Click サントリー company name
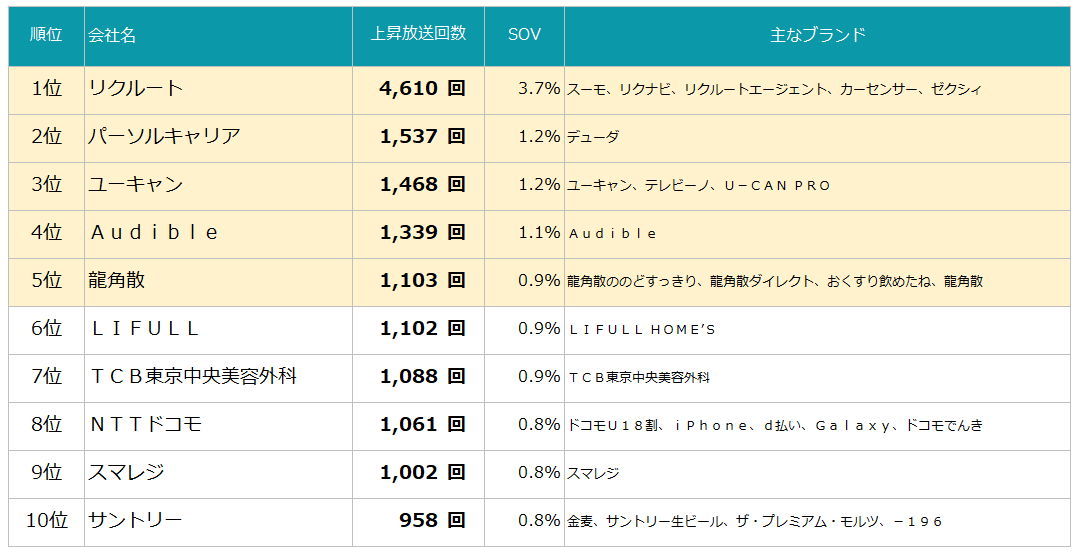This screenshot has height=557, width=1079. pos(136,520)
